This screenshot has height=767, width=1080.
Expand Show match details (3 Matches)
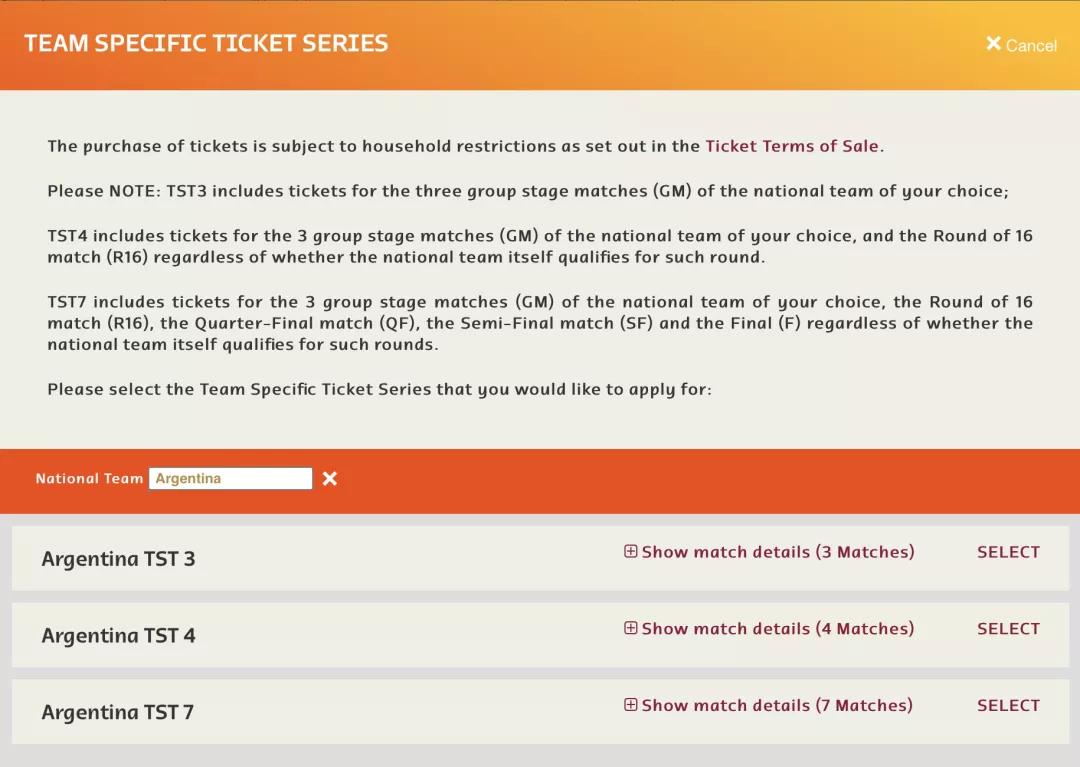778,552
